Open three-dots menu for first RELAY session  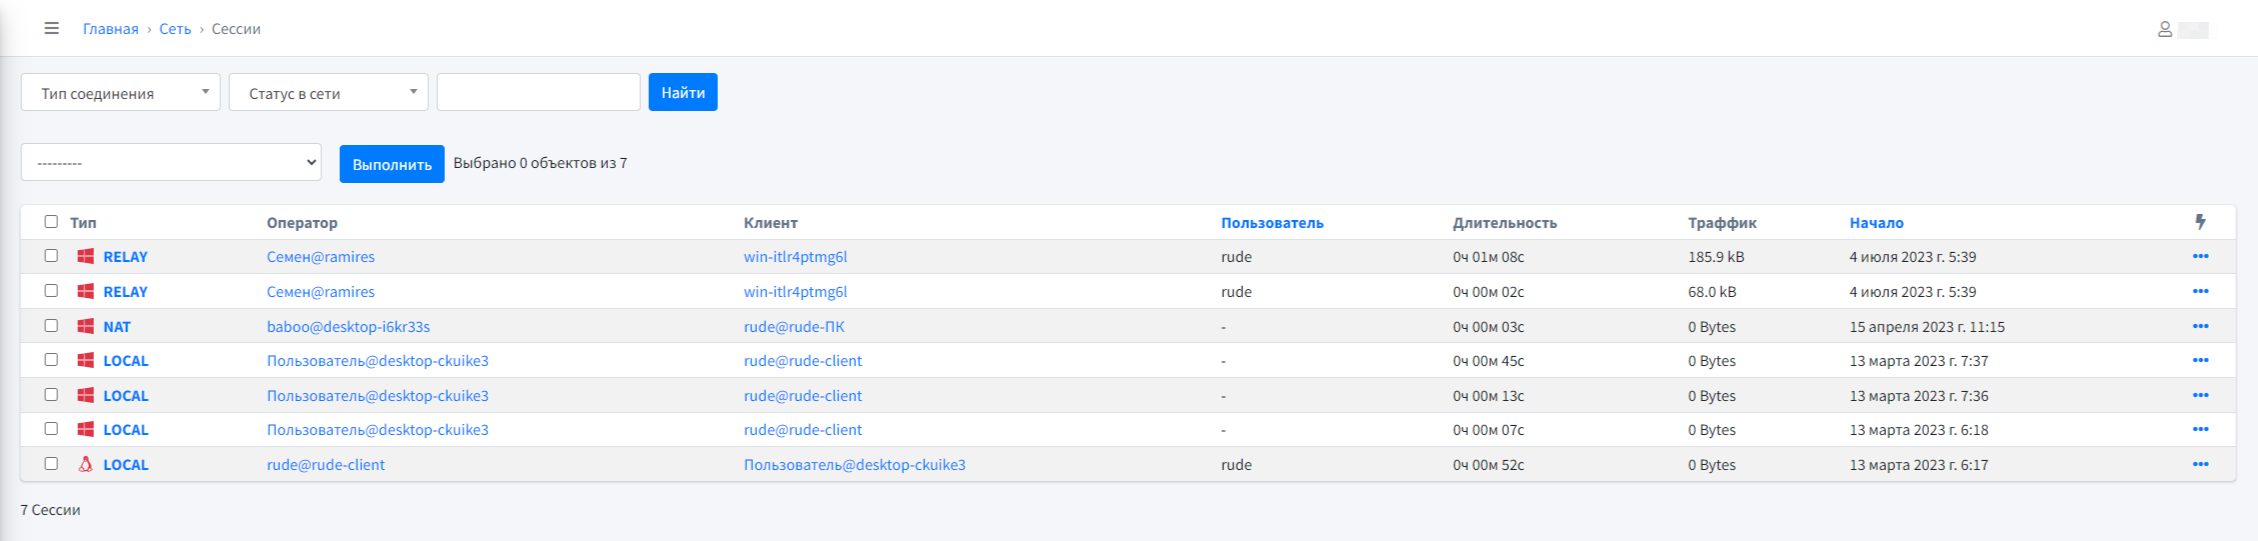pos(2200,257)
